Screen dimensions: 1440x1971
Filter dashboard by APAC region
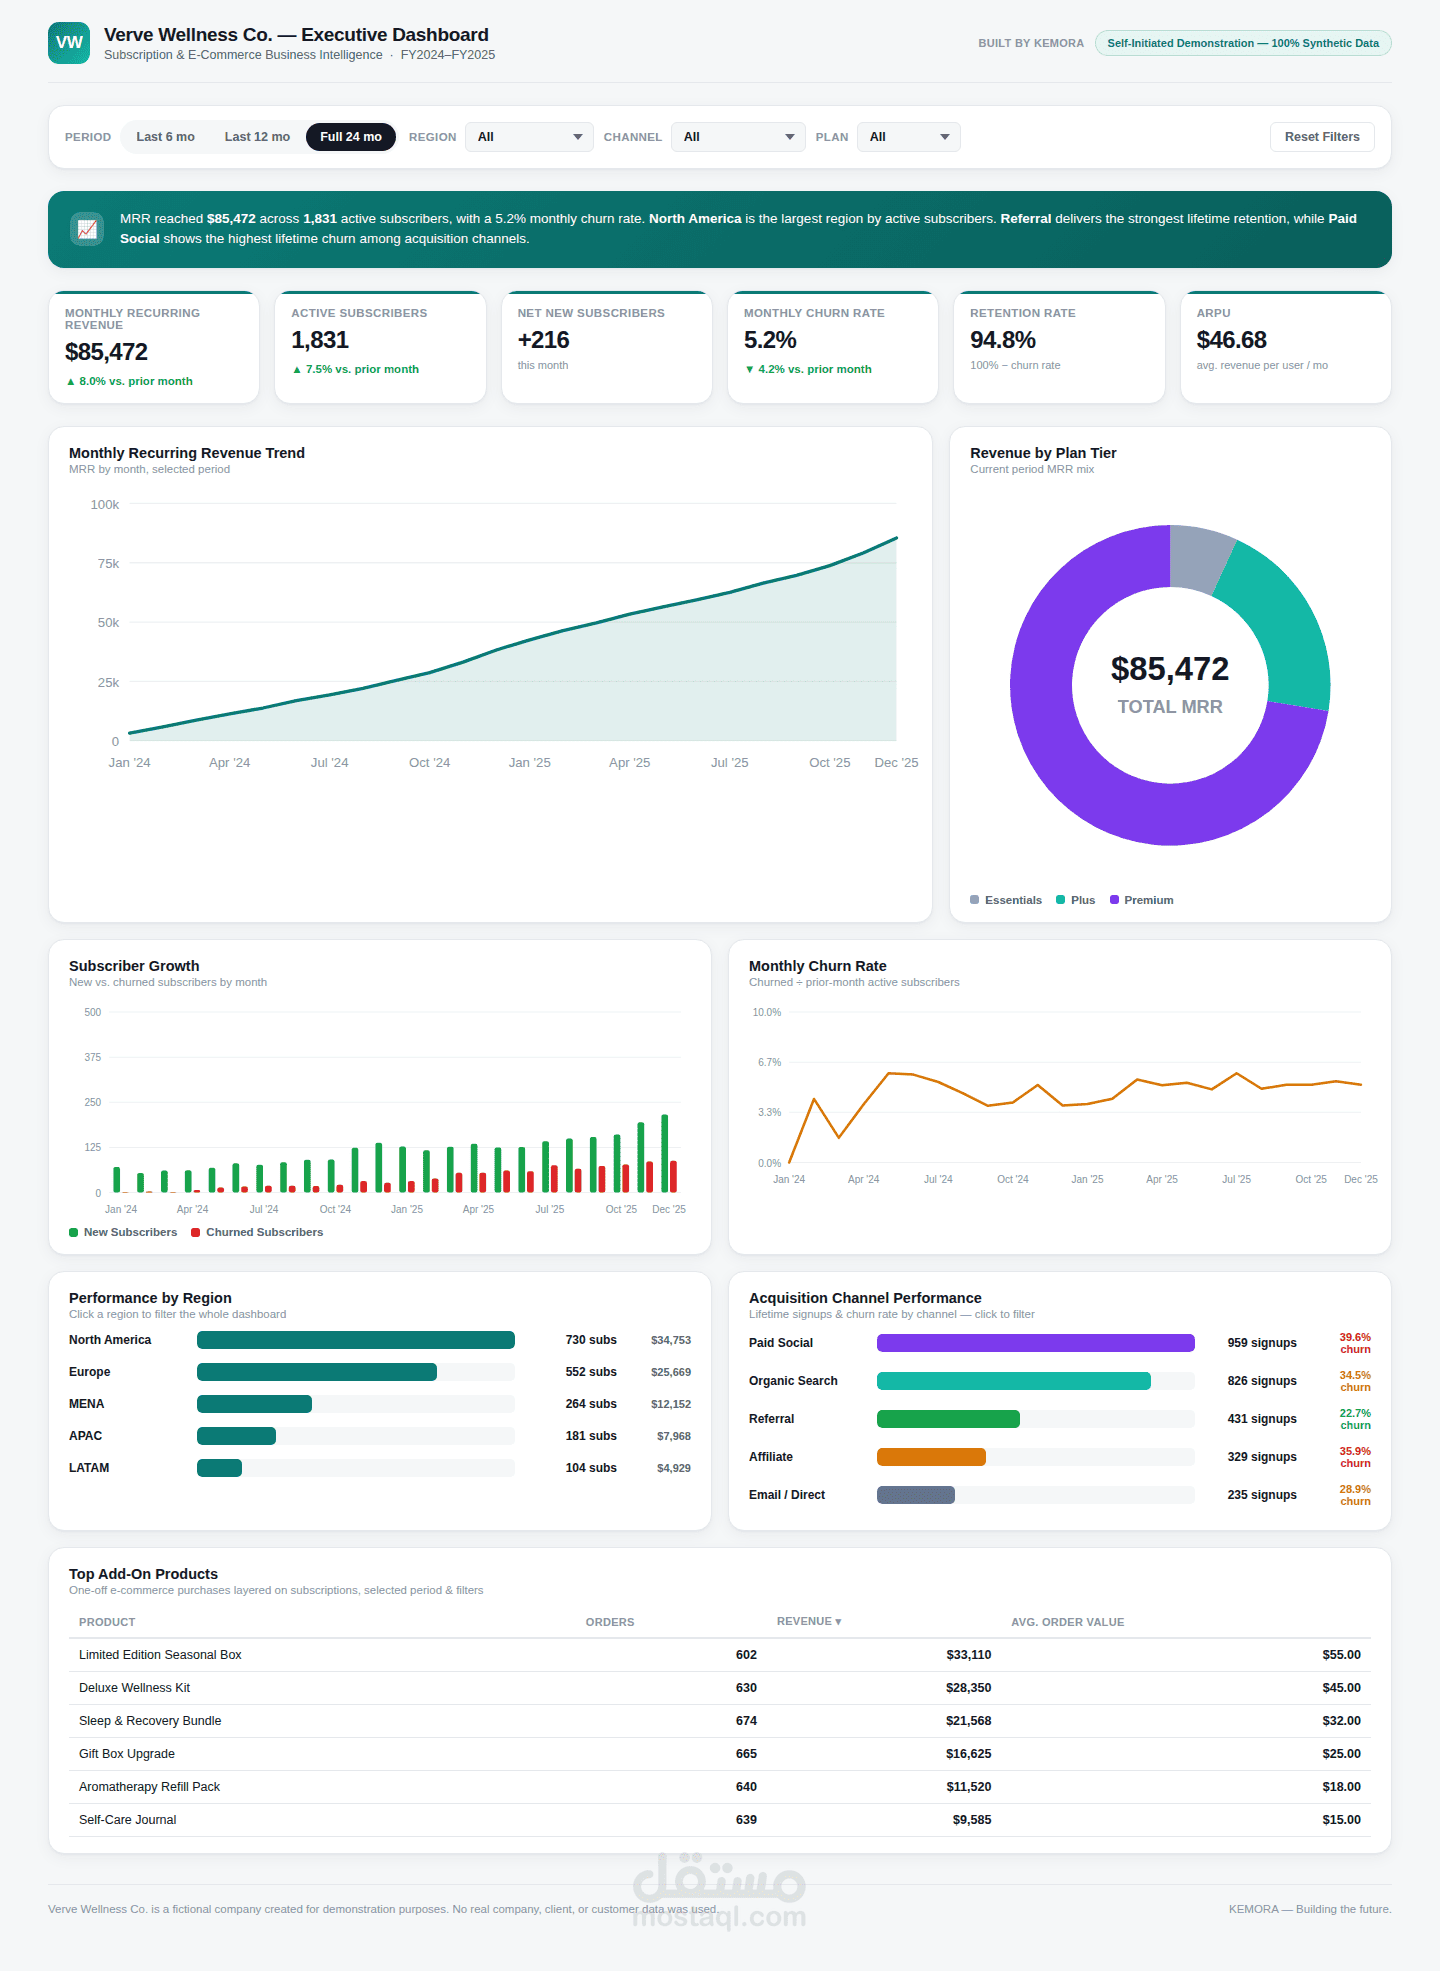tap(380, 1436)
